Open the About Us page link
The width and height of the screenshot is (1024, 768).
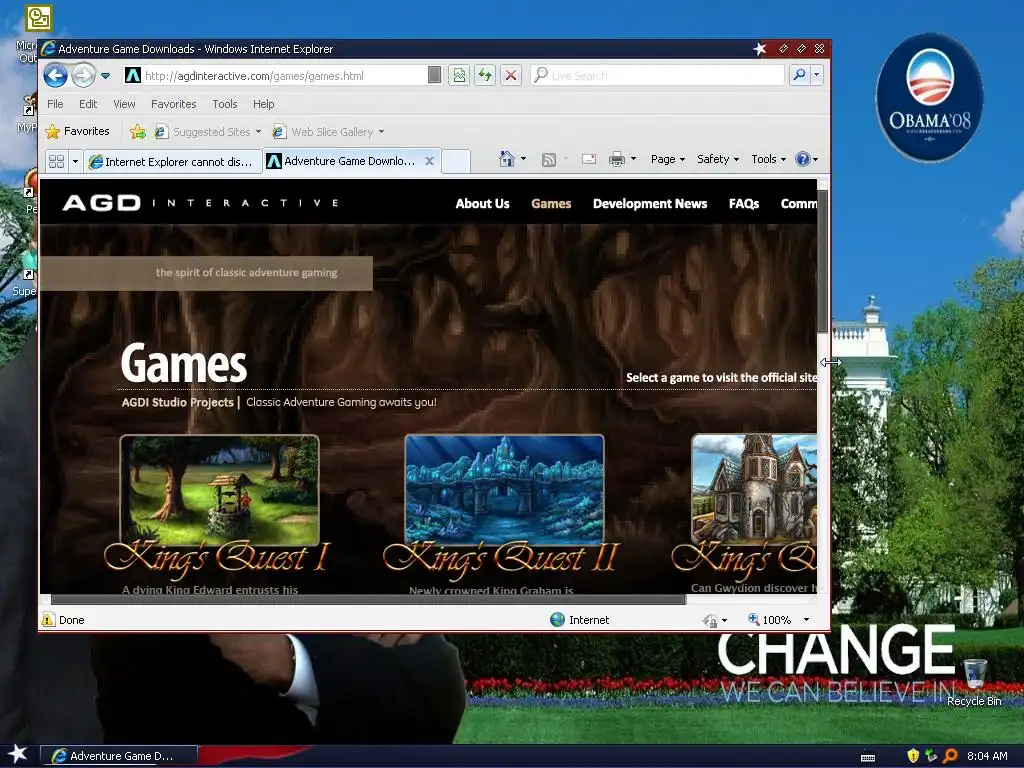[x=482, y=204]
